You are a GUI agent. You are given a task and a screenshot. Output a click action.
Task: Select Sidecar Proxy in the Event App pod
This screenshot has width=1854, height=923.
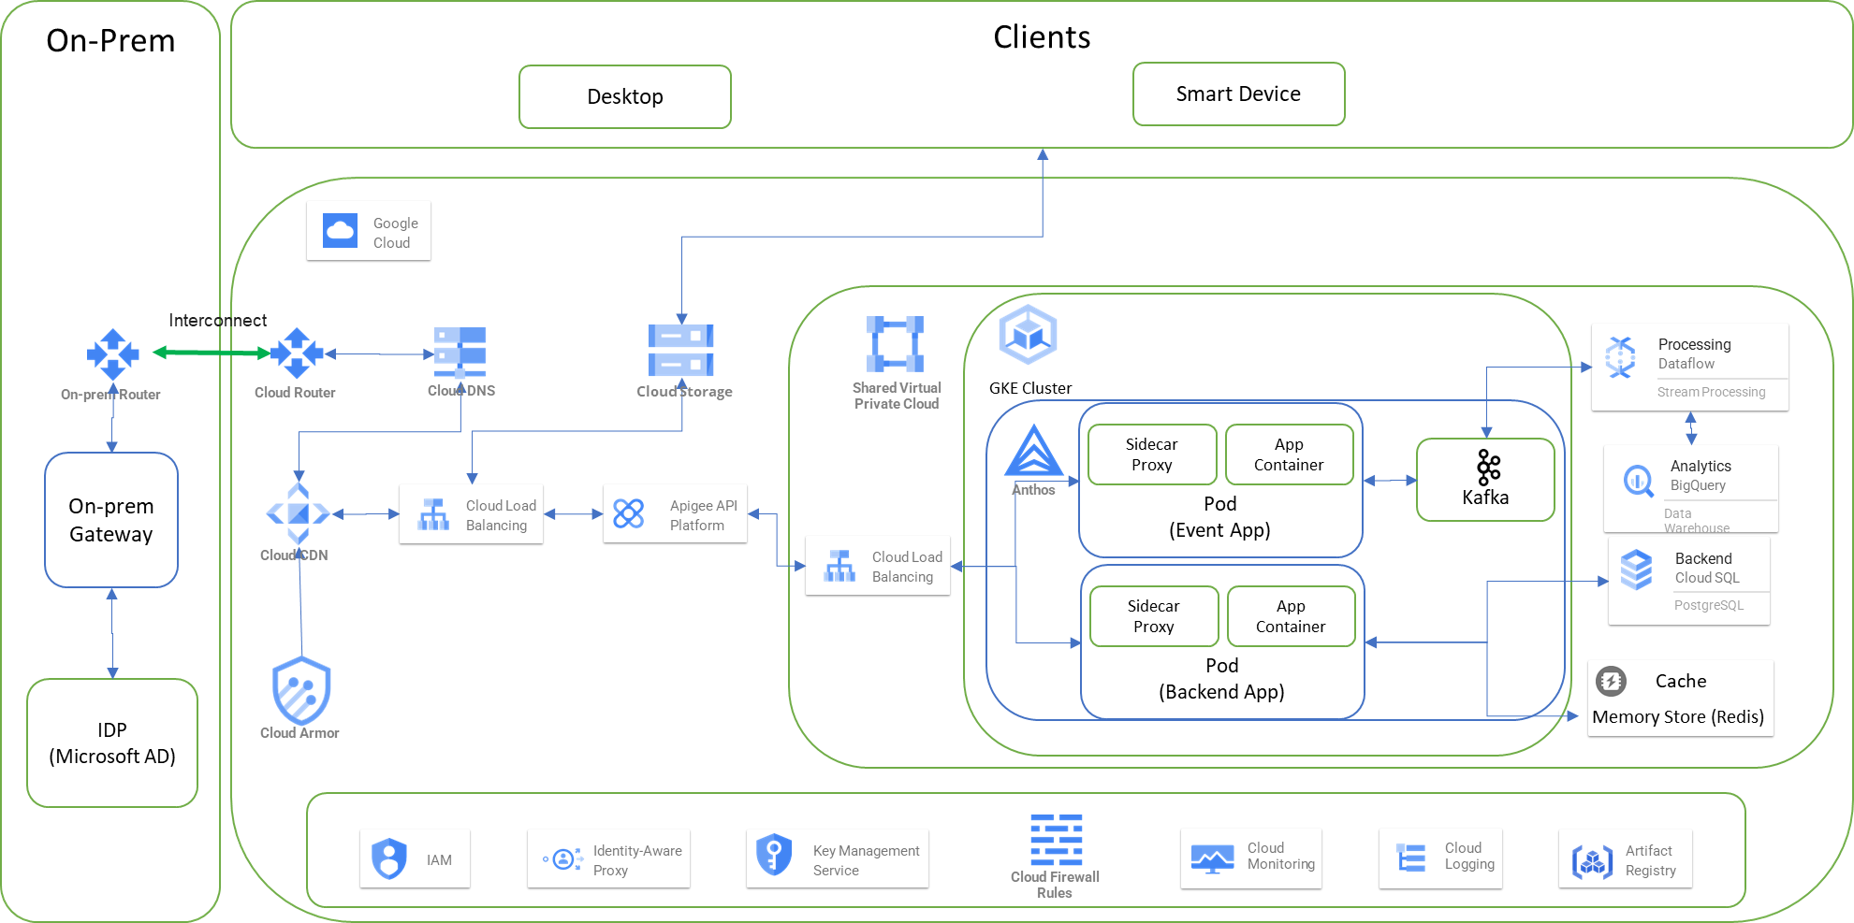1152,454
